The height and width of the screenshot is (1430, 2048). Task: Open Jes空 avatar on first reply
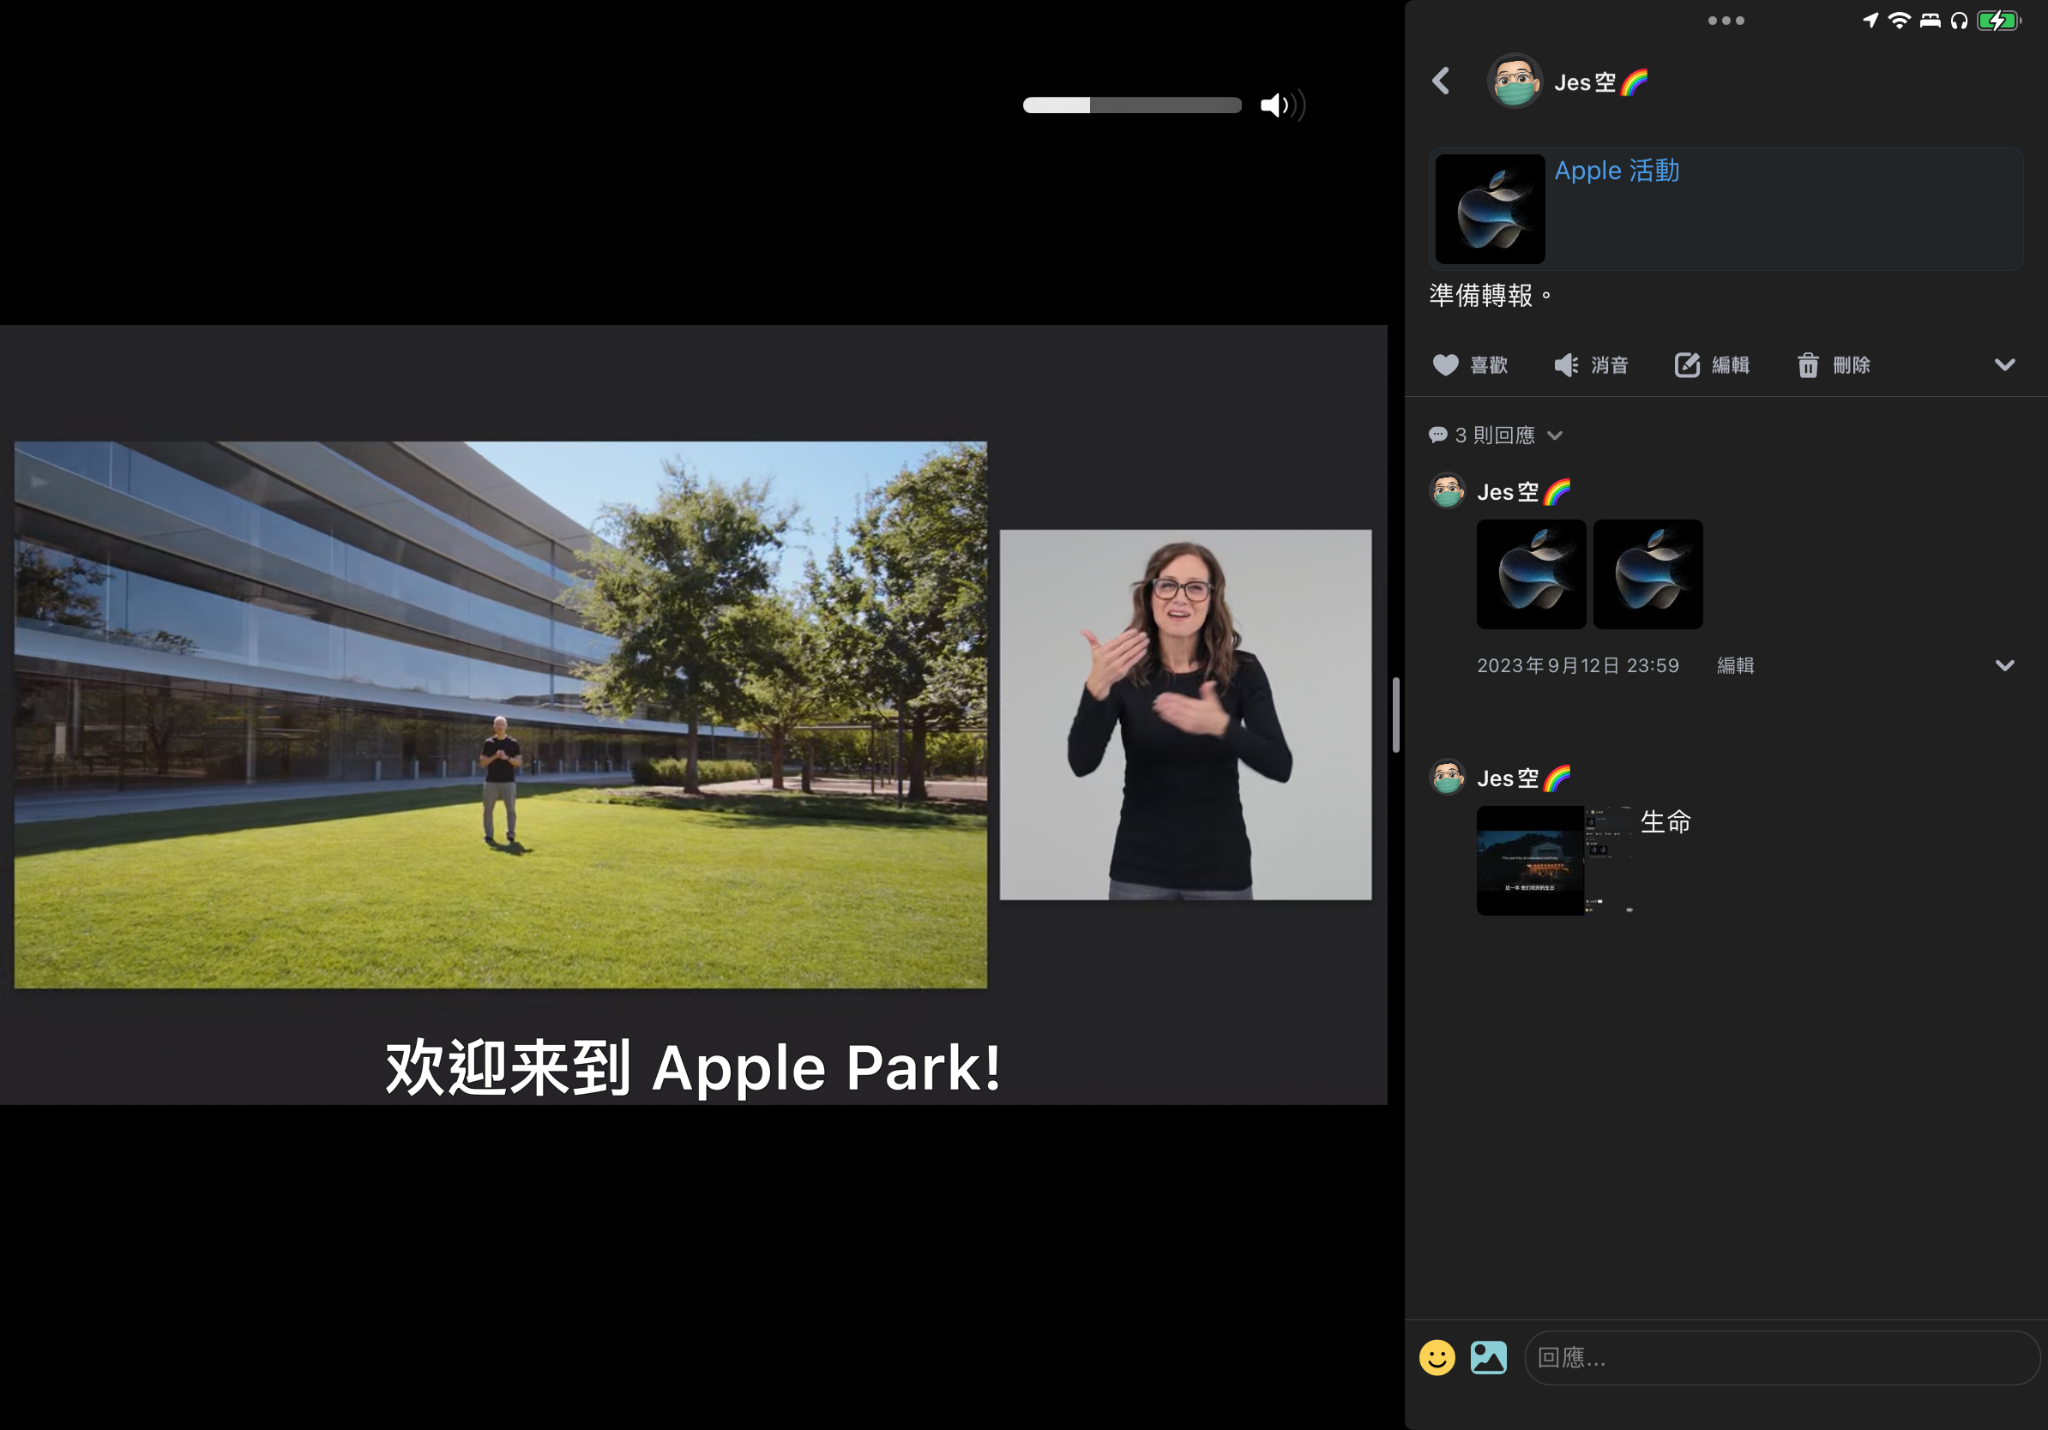(1448, 491)
